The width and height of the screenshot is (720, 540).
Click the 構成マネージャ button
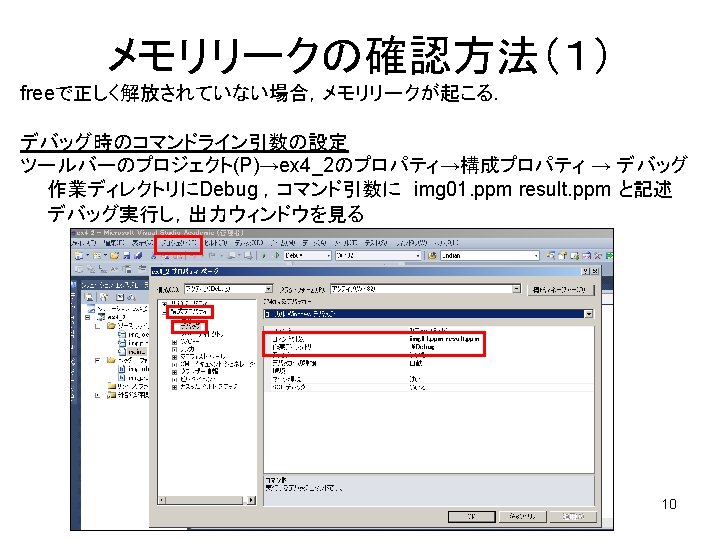pyautogui.click(x=560, y=290)
